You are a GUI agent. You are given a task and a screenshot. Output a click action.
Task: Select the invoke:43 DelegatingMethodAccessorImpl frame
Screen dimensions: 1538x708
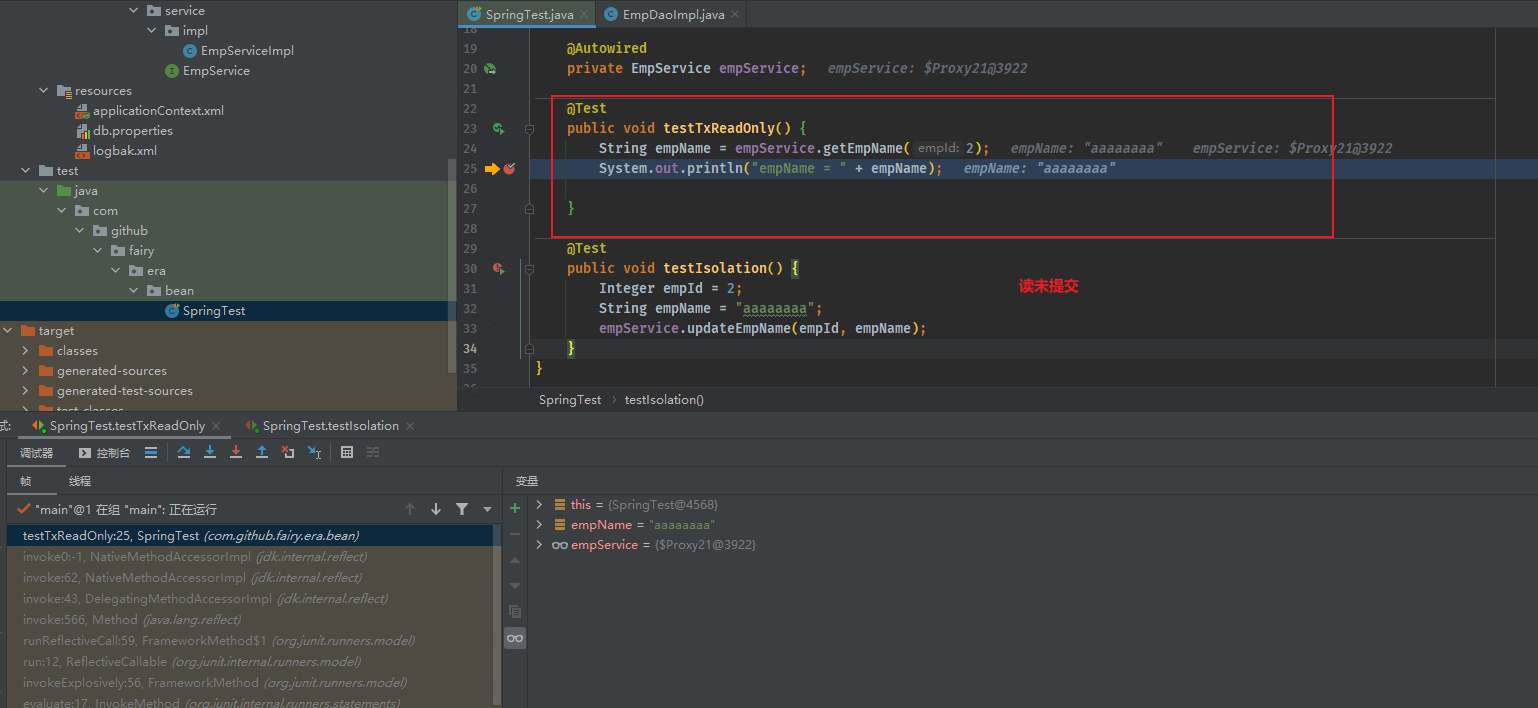point(250,598)
